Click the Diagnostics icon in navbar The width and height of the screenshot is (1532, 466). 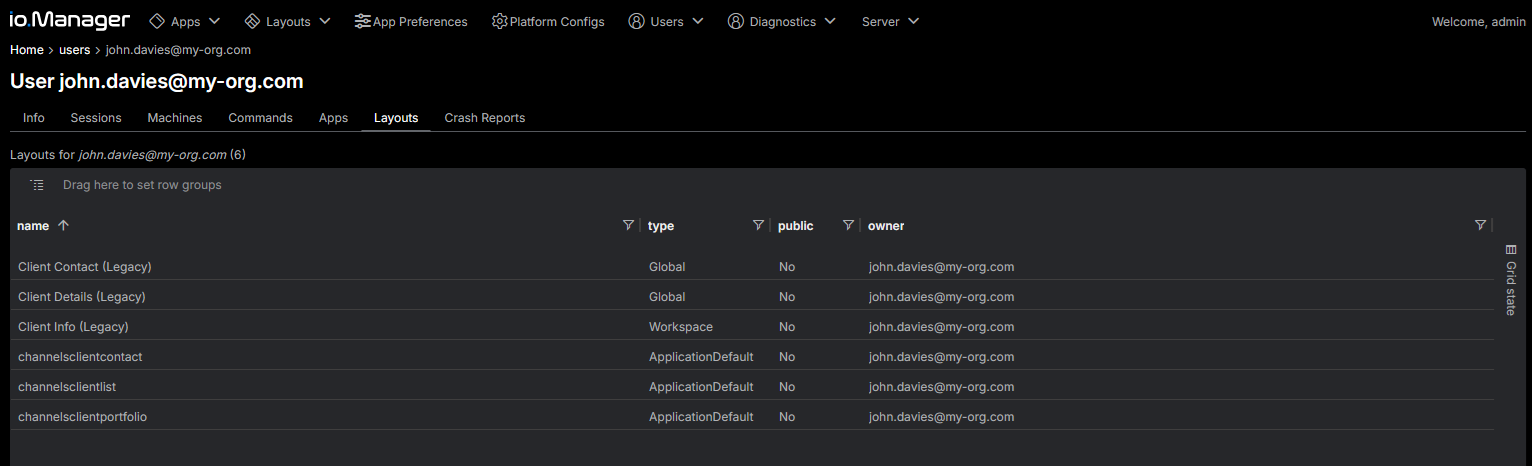coord(736,21)
